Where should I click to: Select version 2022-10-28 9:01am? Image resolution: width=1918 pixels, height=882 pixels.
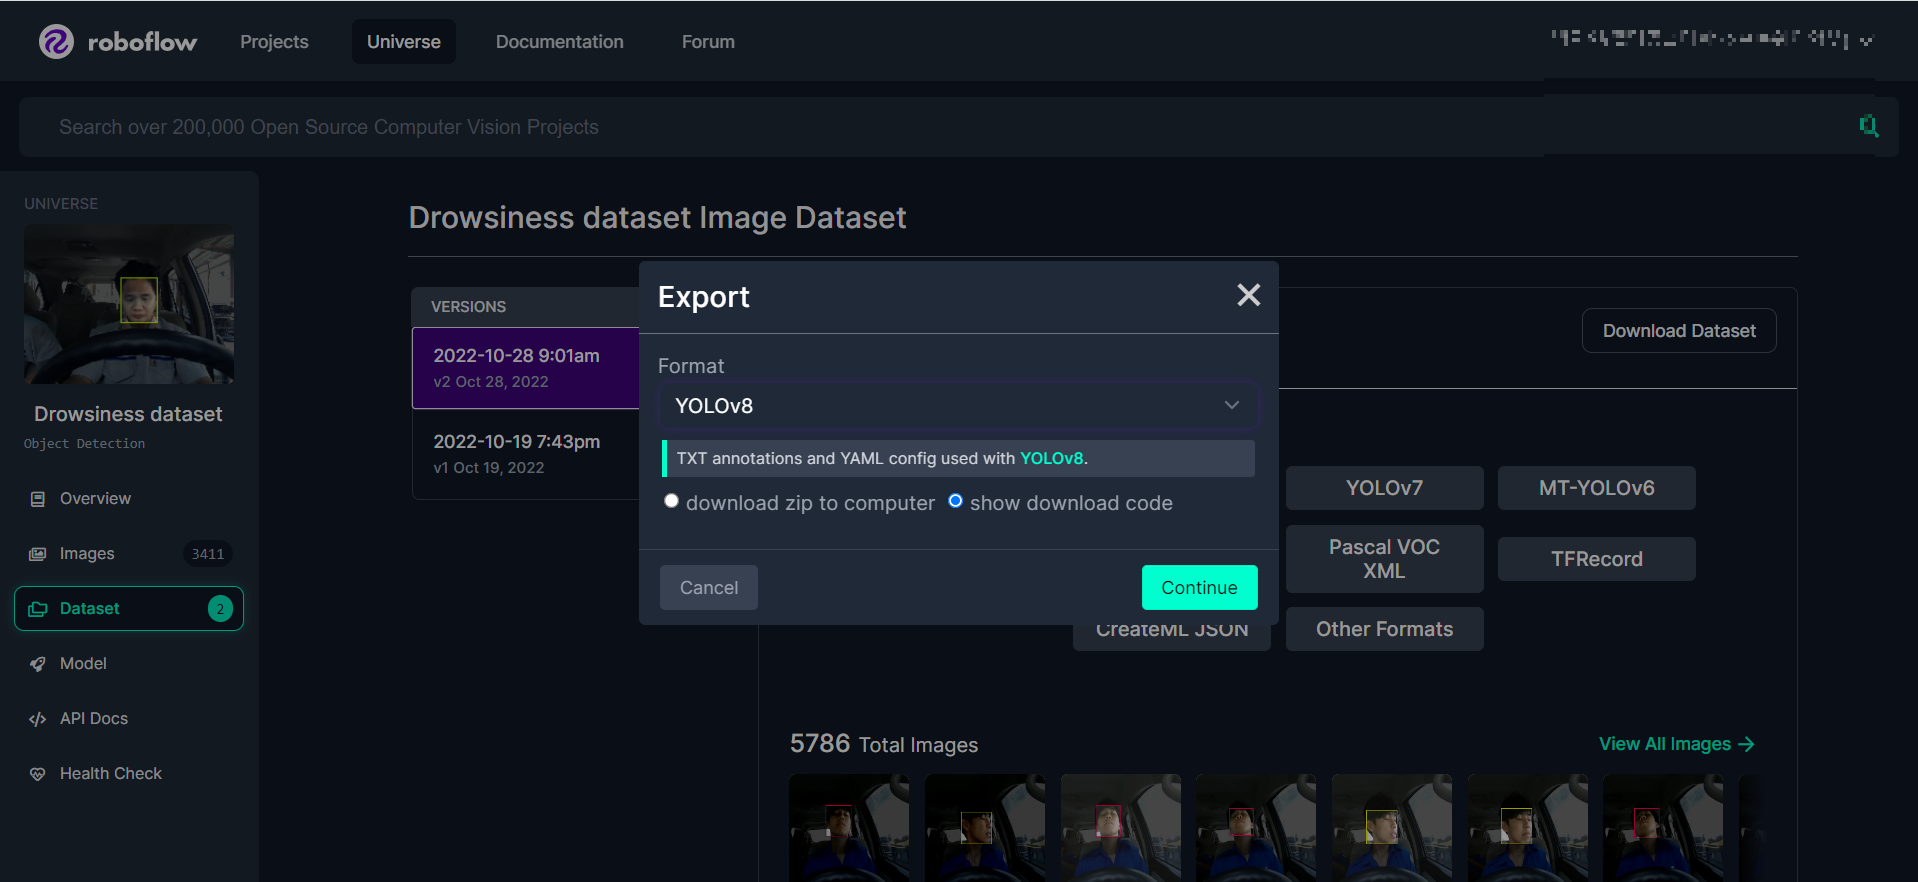pos(526,368)
